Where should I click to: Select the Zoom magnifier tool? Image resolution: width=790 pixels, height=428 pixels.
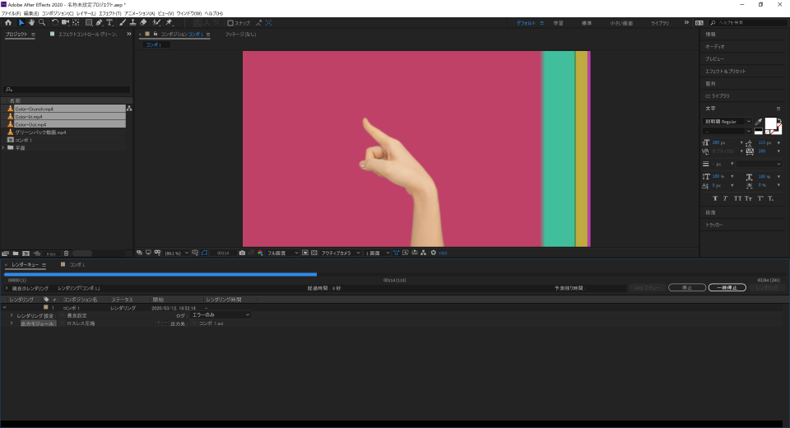[x=42, y=23]
